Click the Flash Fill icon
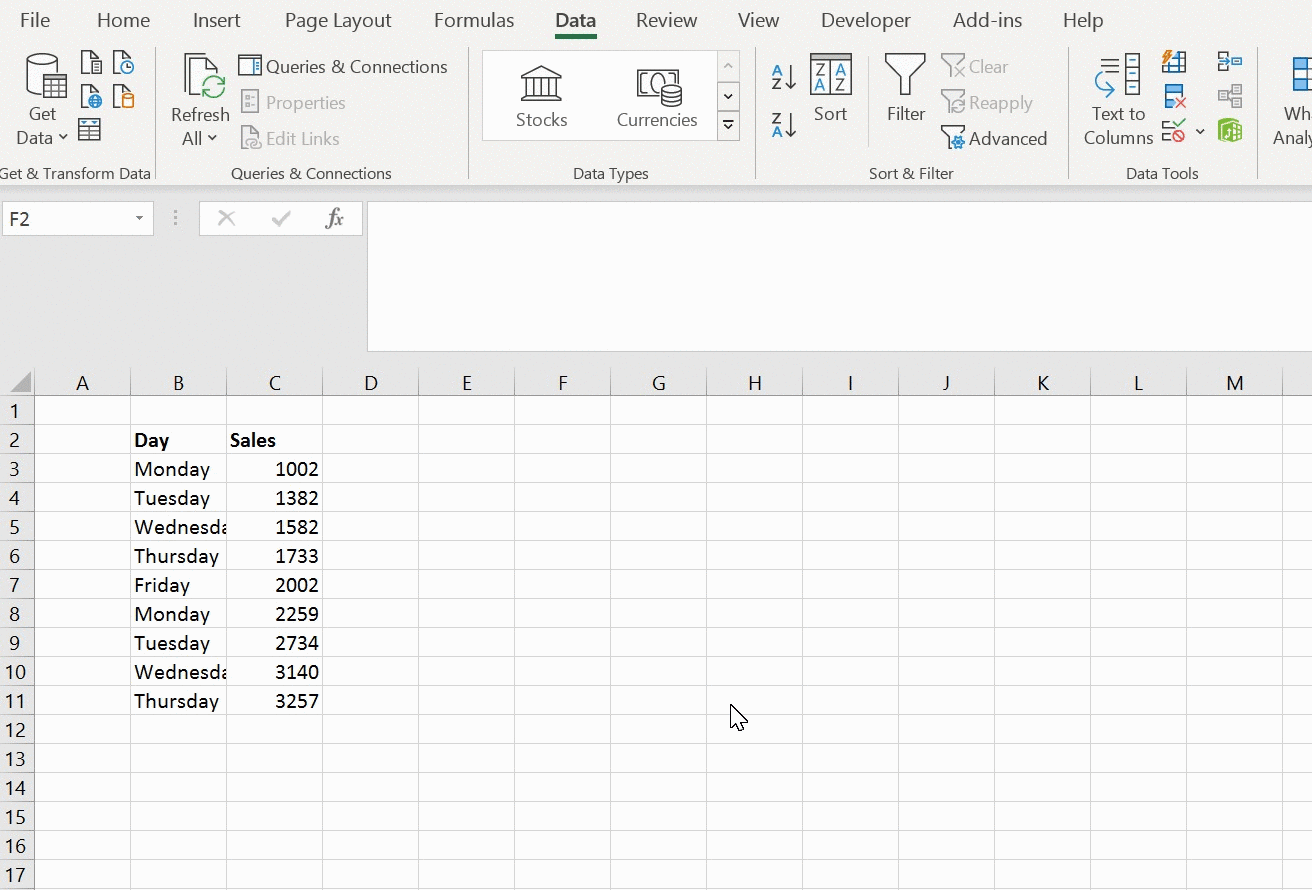1312x890 pixels. coord(1174,63)
